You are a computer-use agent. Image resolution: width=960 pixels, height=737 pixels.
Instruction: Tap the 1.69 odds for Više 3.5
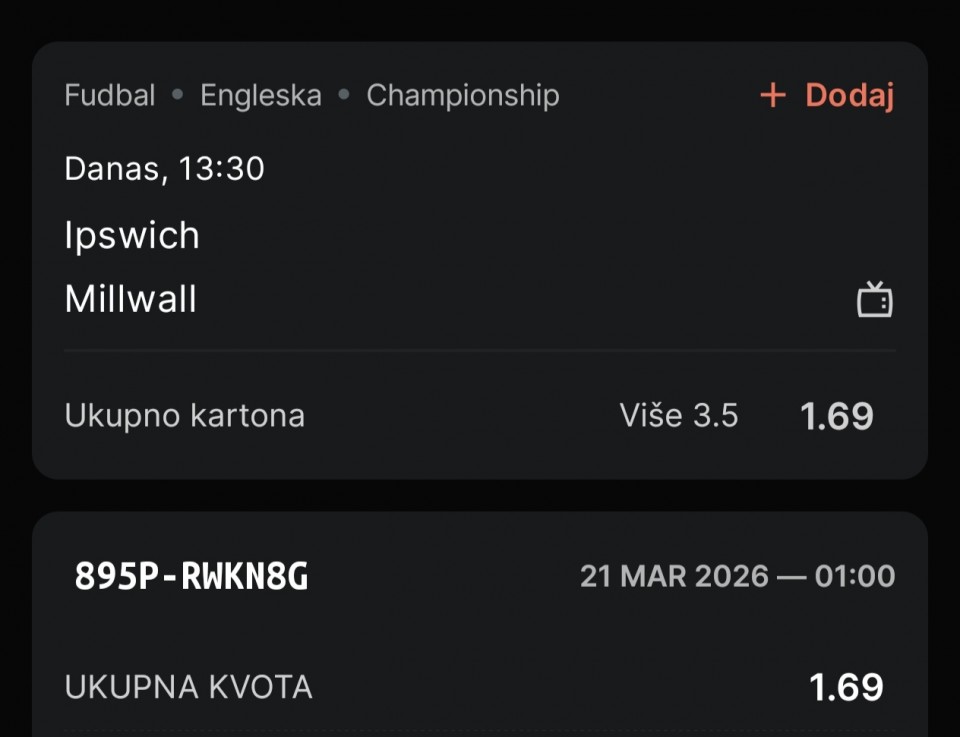click(837, 416)
